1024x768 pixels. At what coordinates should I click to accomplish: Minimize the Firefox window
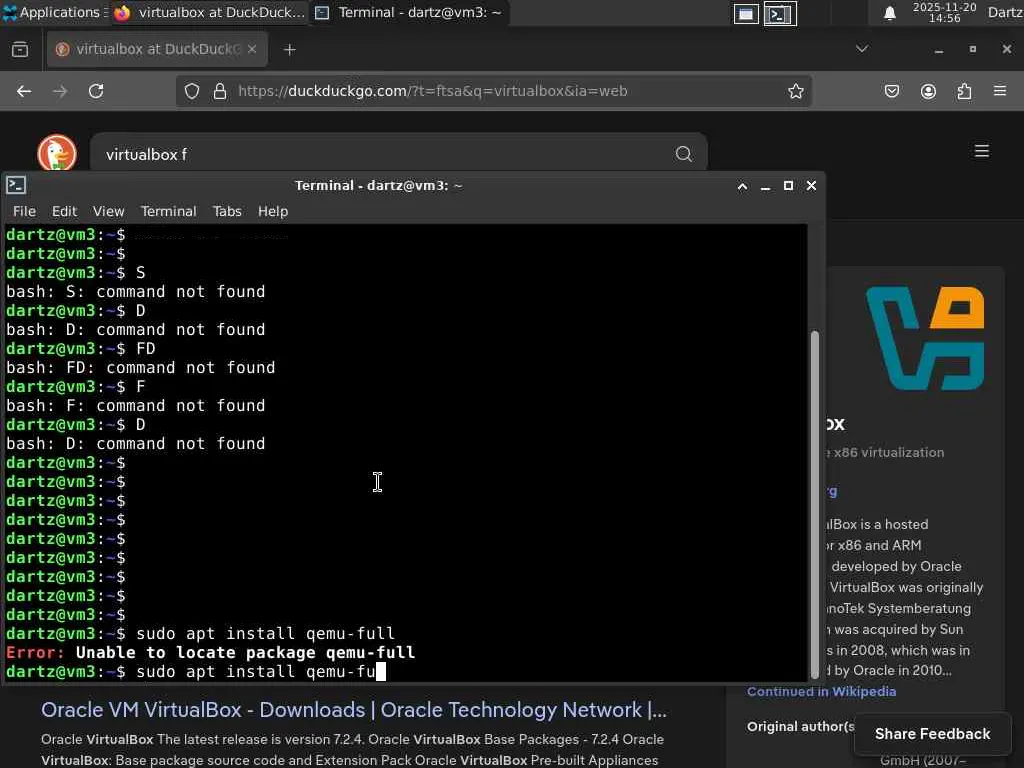[938, 50]
